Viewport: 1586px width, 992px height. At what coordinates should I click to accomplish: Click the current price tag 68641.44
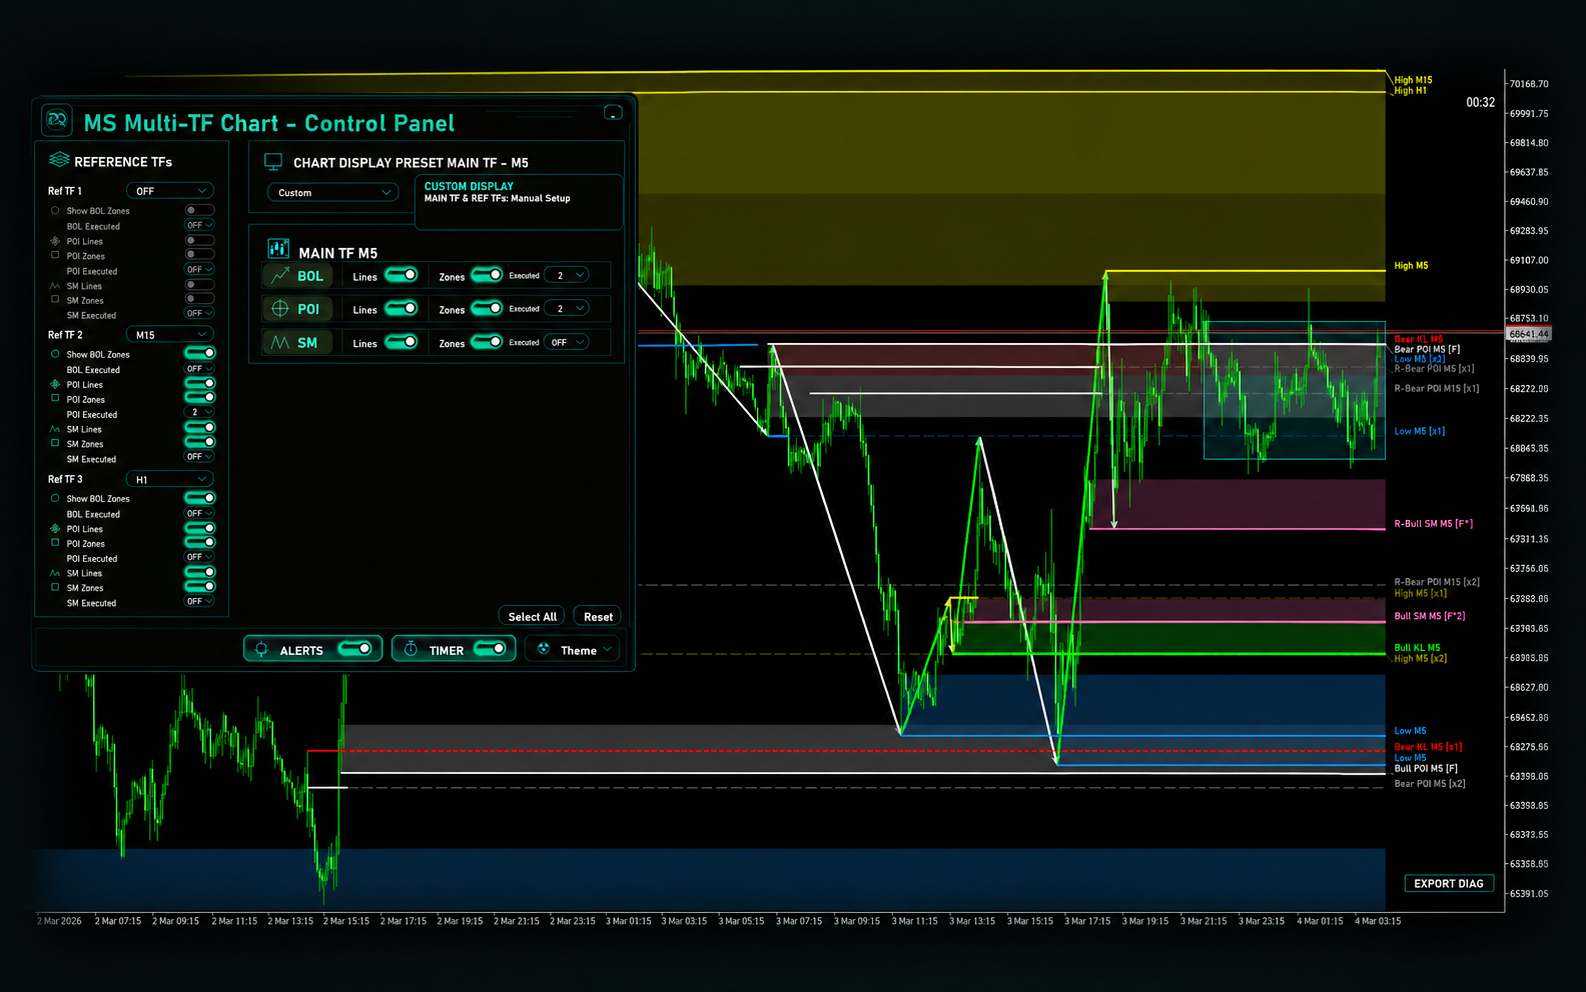click(1529, 334)
